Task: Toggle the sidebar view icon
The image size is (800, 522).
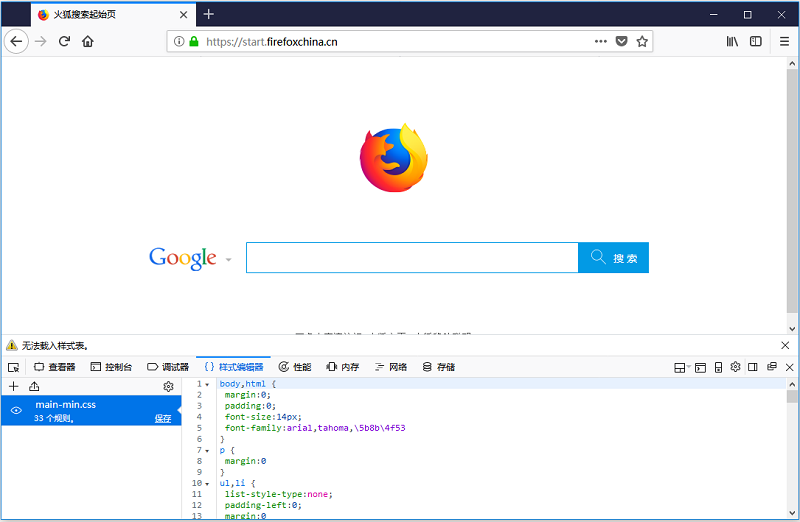Action: pos(756,41)
